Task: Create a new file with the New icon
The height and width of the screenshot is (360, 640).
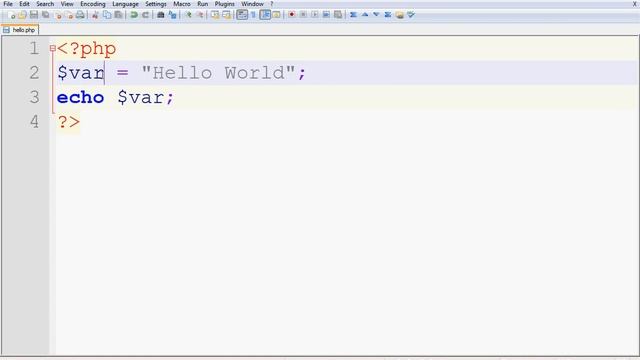Action: click(x=11, y=15)
